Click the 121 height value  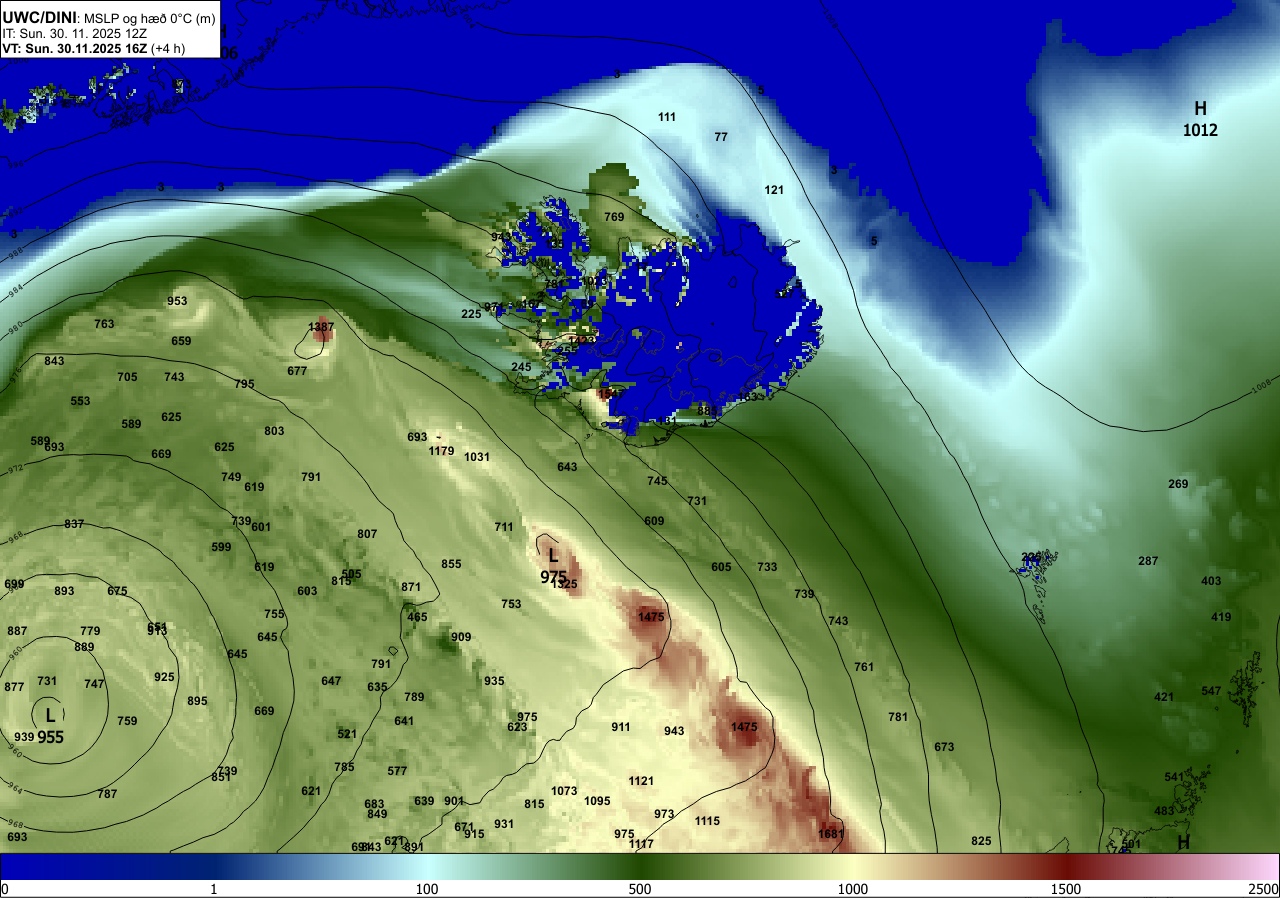click(774, 190)
